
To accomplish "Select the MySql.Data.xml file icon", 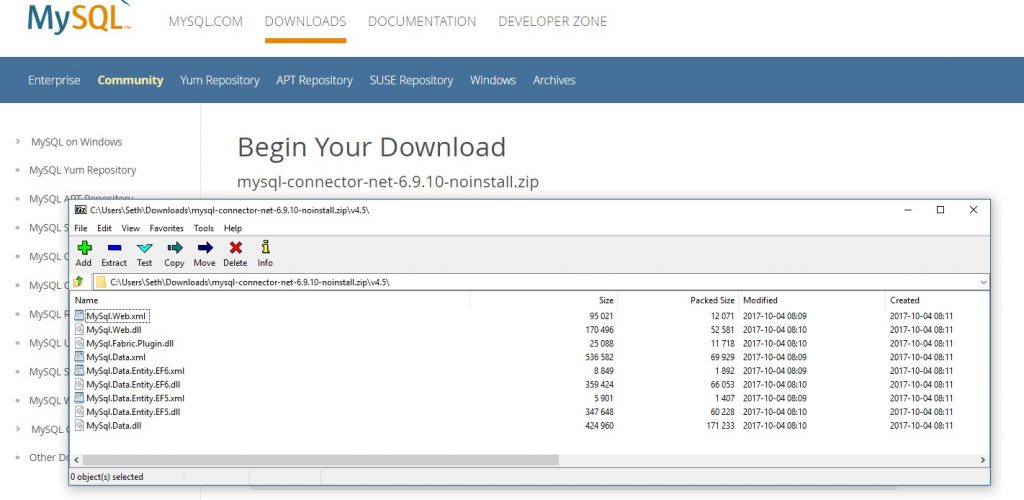I will pos(79,357).
